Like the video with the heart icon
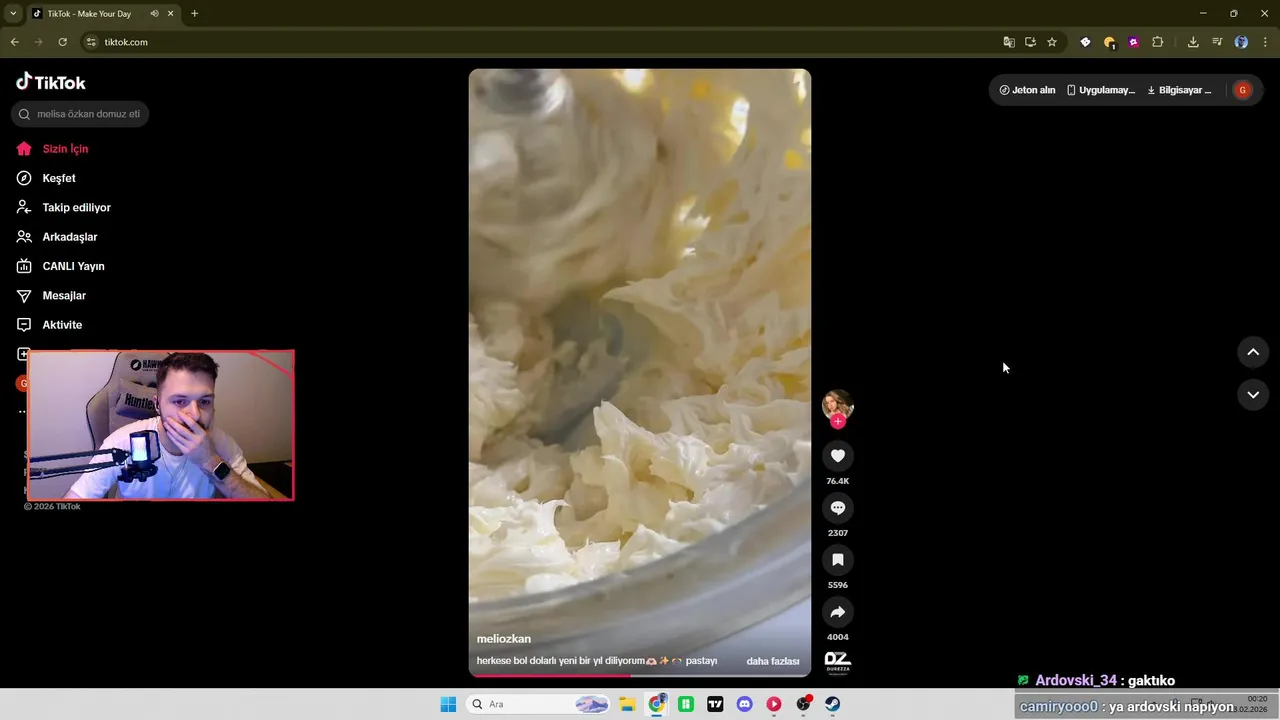 click(838, 456)
